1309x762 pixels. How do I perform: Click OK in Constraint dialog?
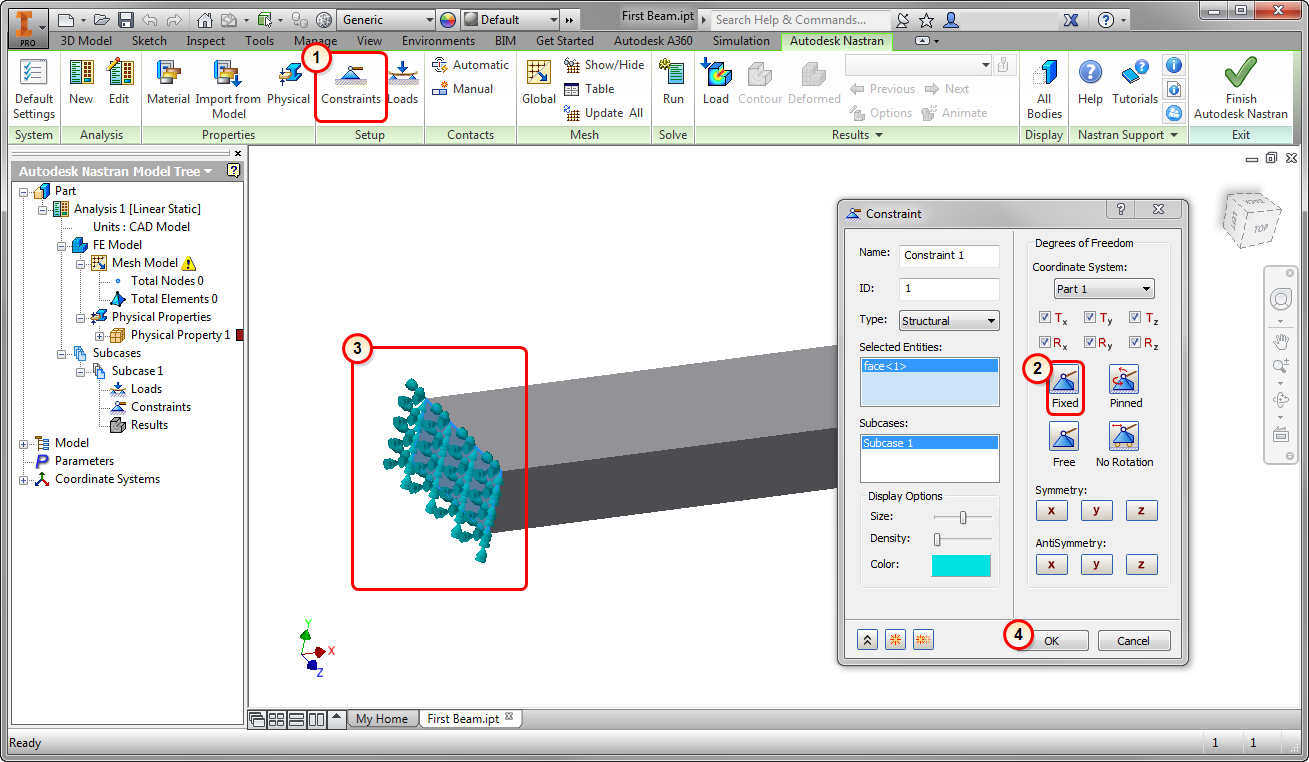(1051, 641)
